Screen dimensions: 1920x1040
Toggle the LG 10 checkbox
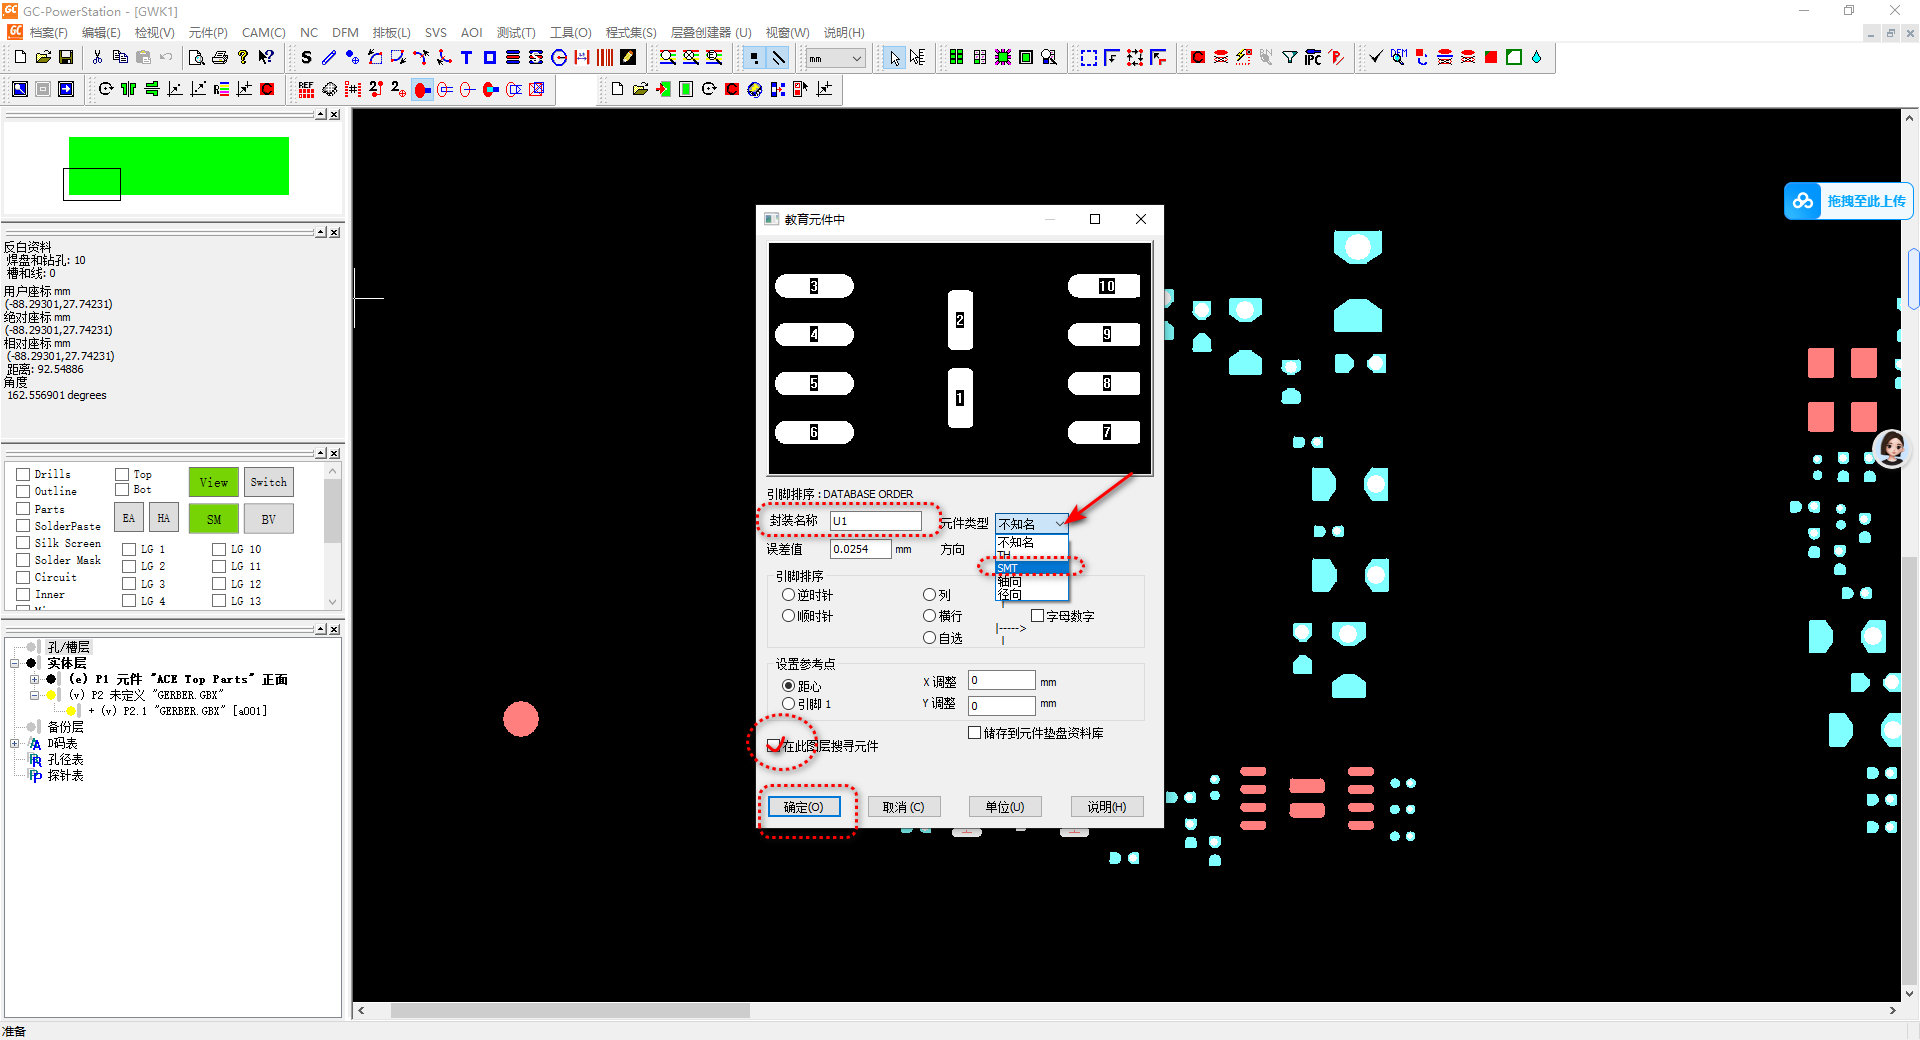pos(219,549)
